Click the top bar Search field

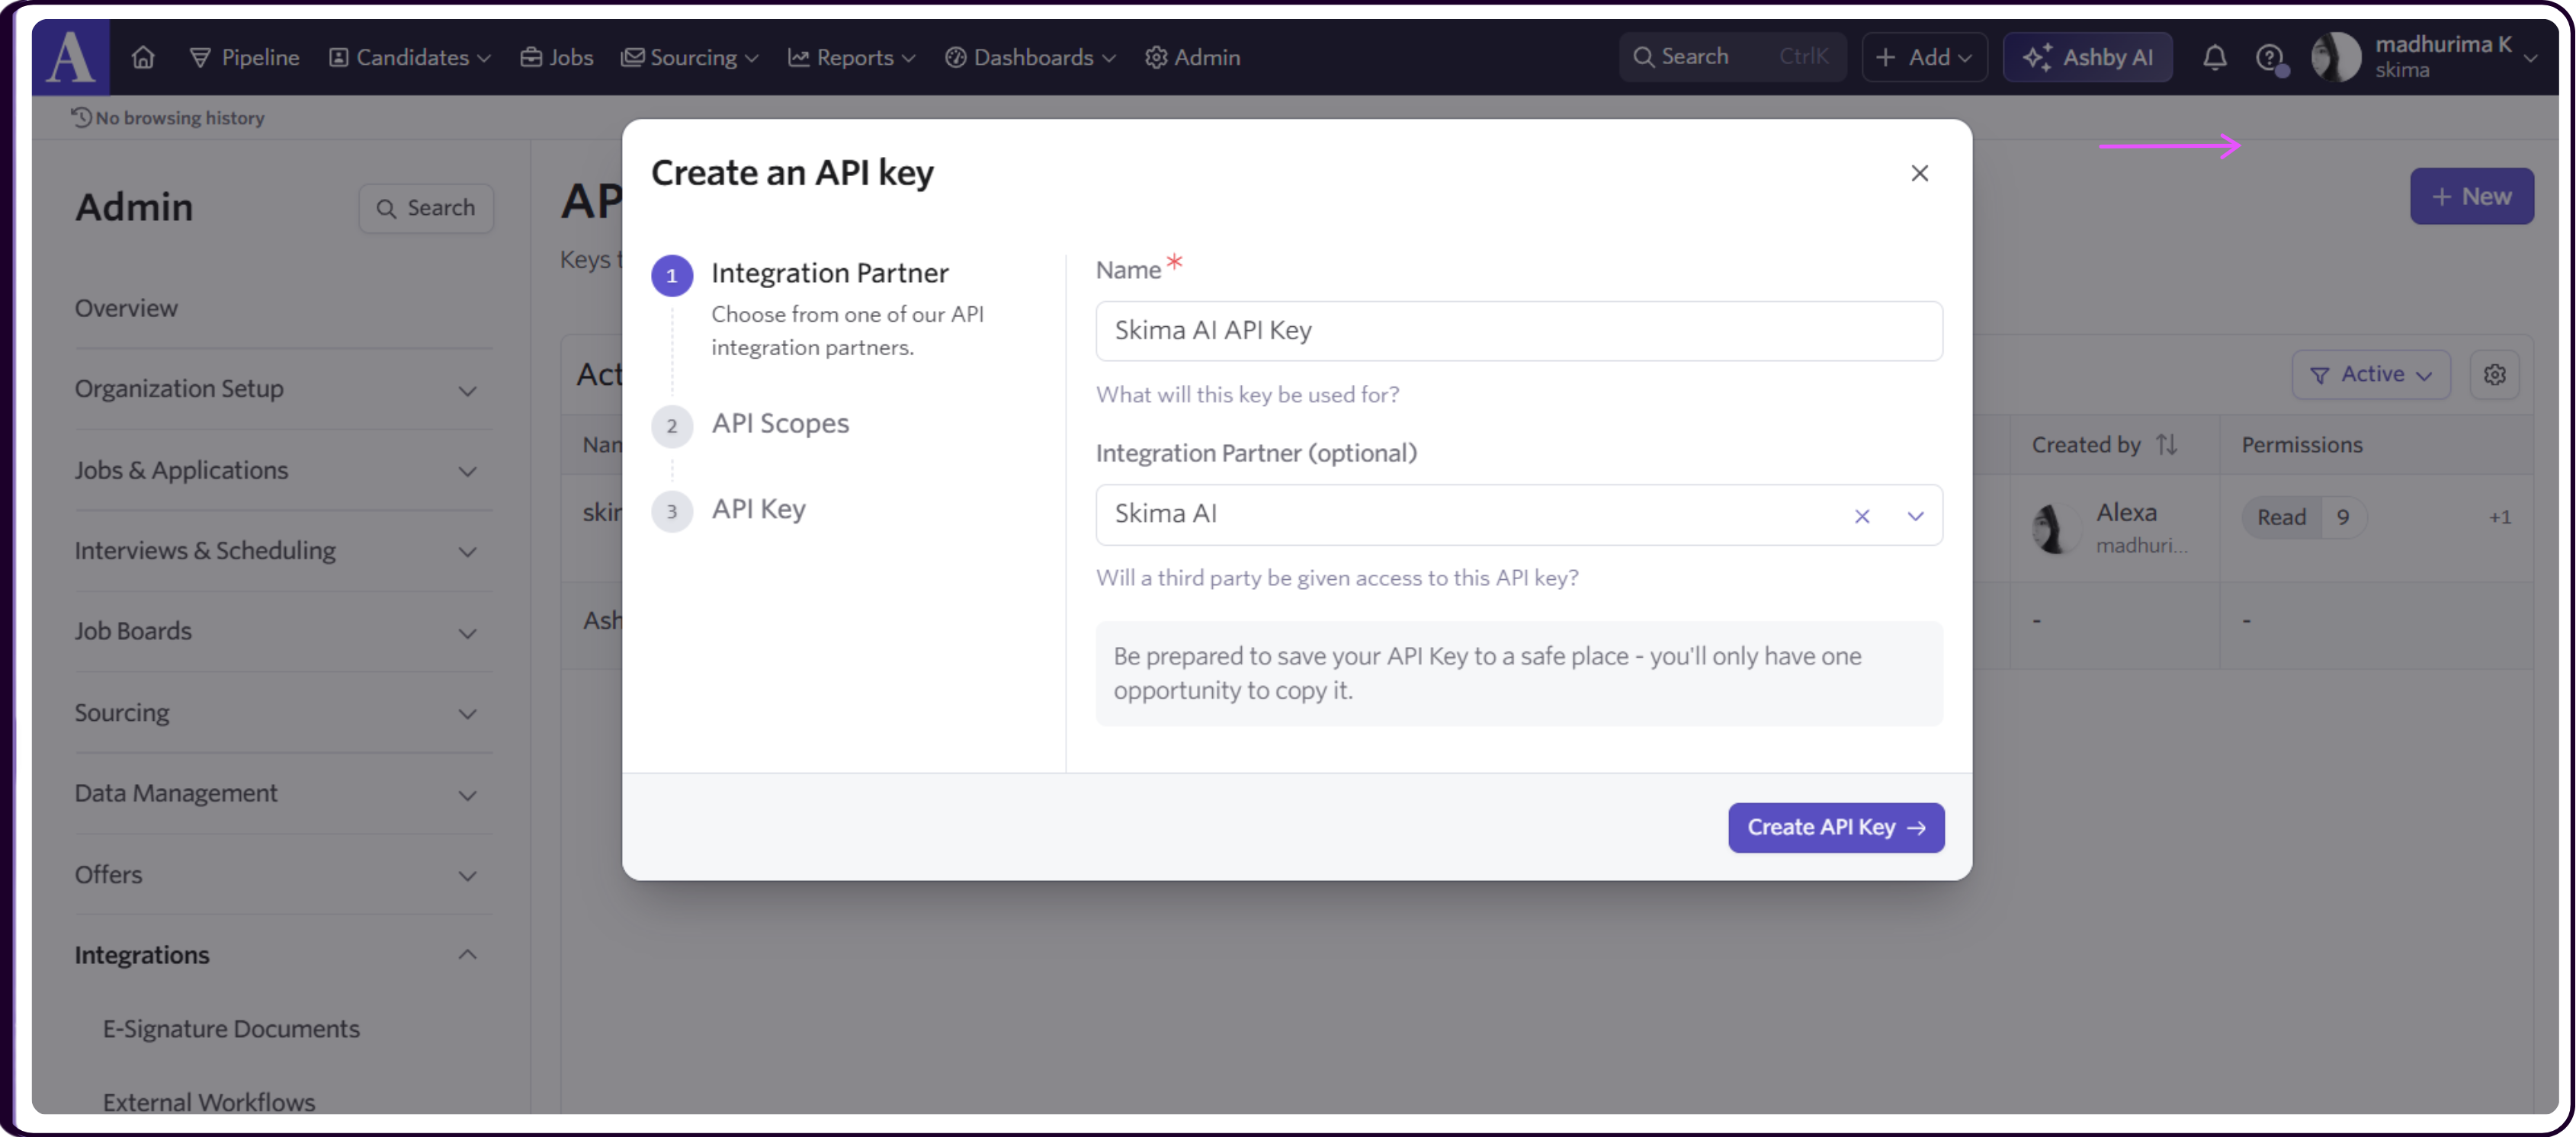1732,57
